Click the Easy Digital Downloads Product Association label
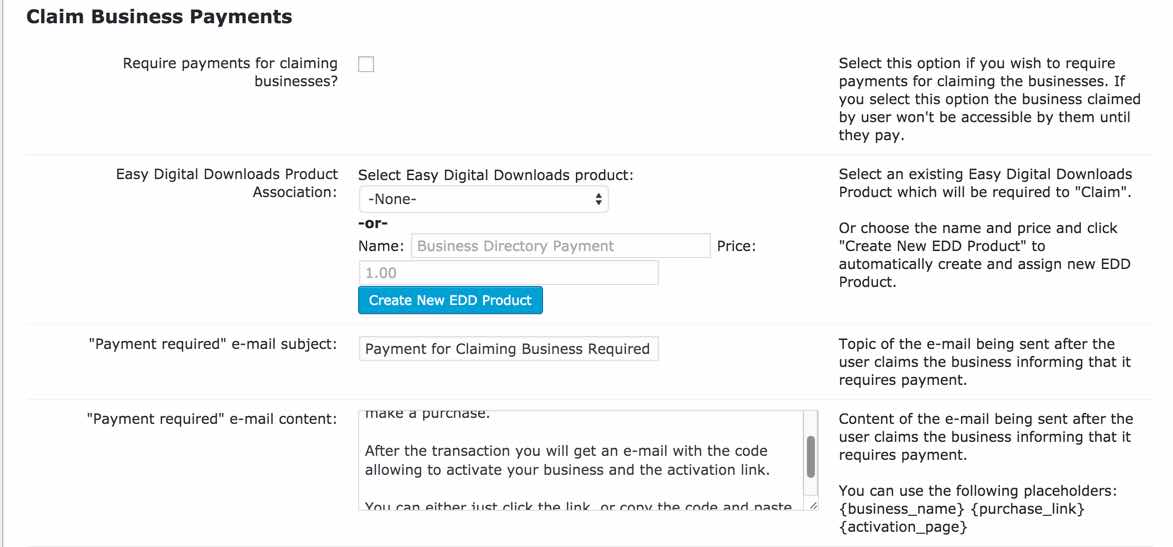The width and height of the screenshot is (1173, 547). click(227, 183)
